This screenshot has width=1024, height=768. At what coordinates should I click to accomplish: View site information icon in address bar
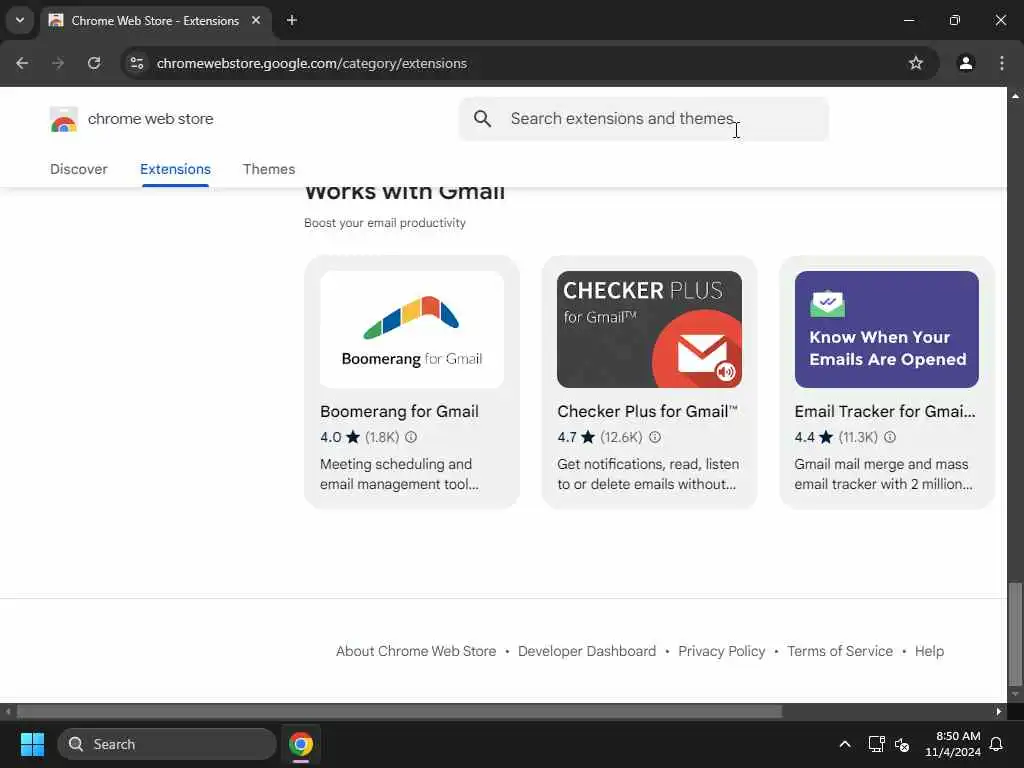click(136, 63)
